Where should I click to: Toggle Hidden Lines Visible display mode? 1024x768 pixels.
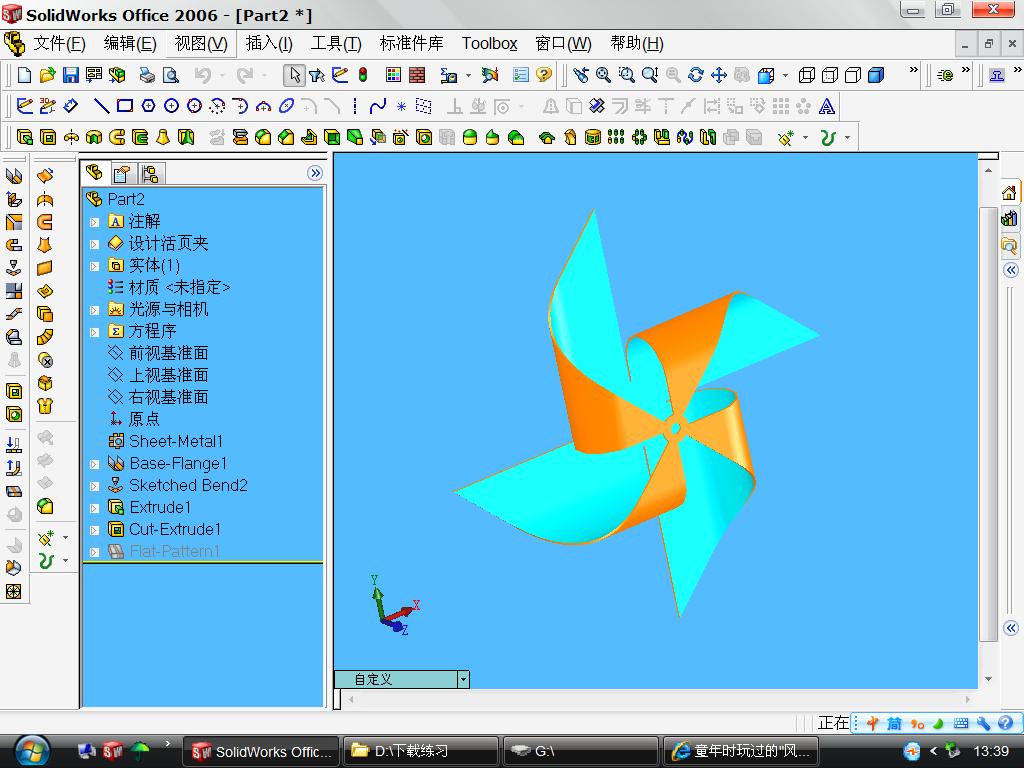point(830,75)
